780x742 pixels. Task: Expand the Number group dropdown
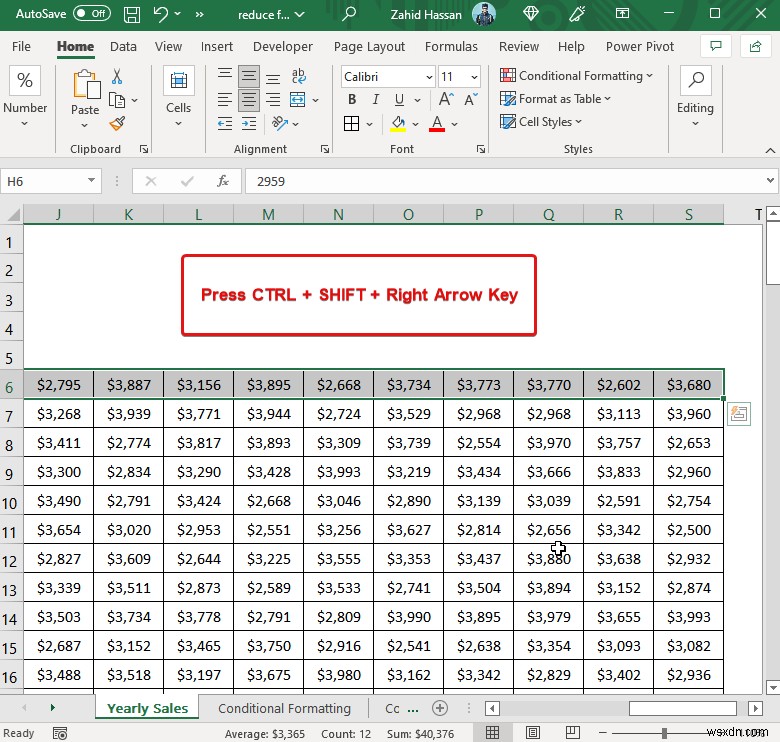[25, 123]
